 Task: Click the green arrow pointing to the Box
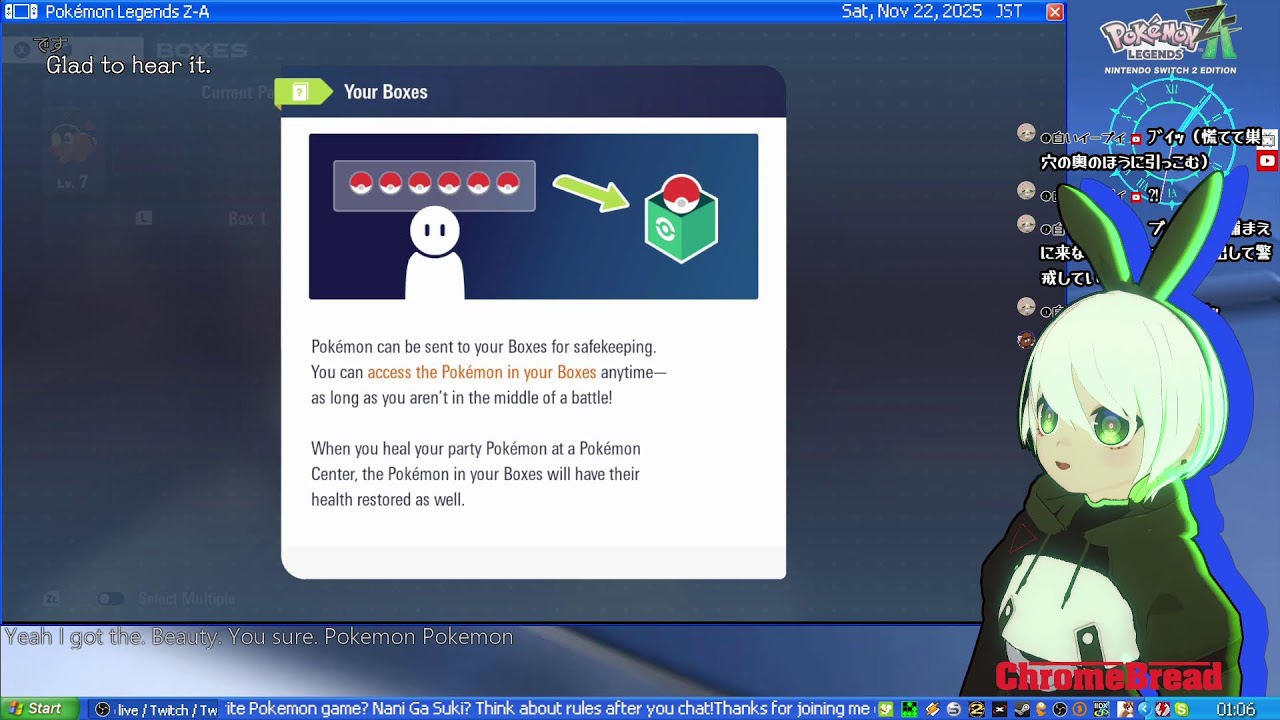click(x=591, y=193)
